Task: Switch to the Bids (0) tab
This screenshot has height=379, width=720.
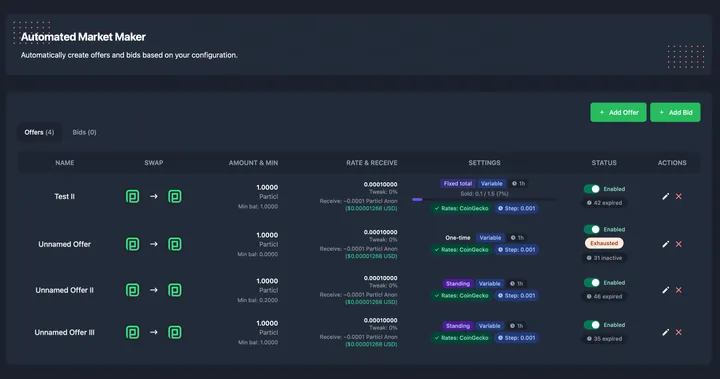Action: point(84,132)
